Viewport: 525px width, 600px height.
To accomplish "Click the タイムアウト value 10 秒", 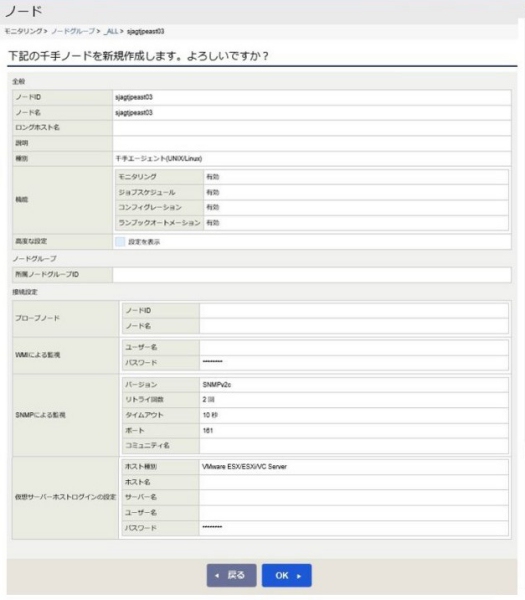I will (x=210, y=415).
